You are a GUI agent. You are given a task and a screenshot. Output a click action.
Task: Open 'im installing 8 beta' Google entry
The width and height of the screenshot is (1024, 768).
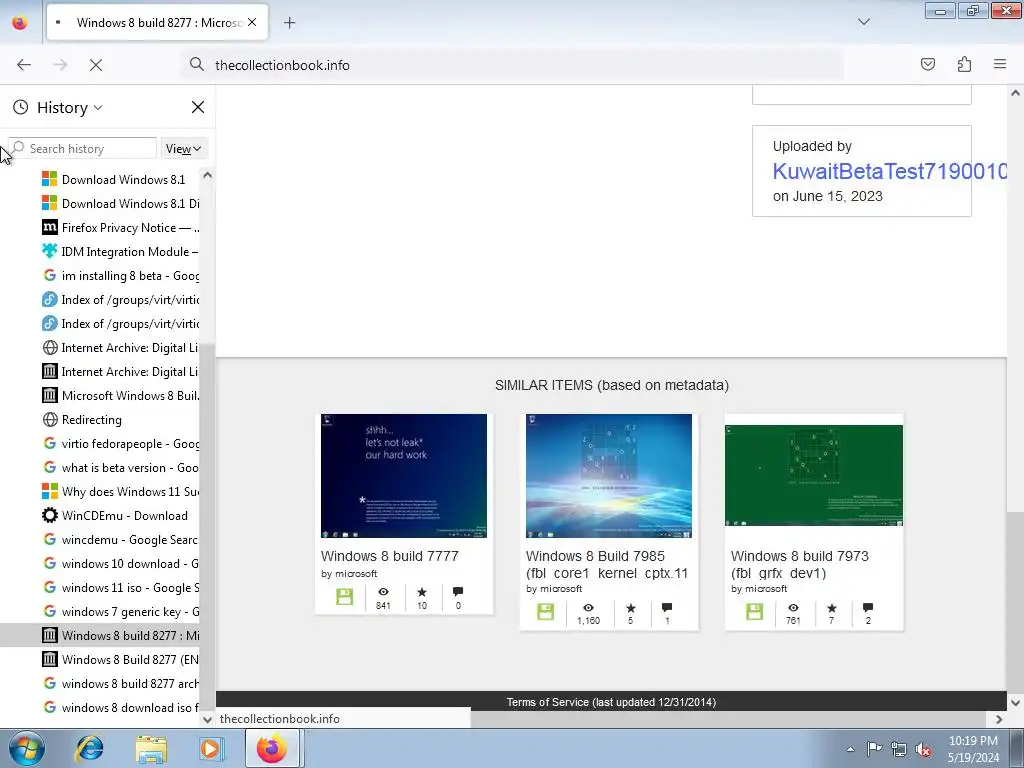120,276
